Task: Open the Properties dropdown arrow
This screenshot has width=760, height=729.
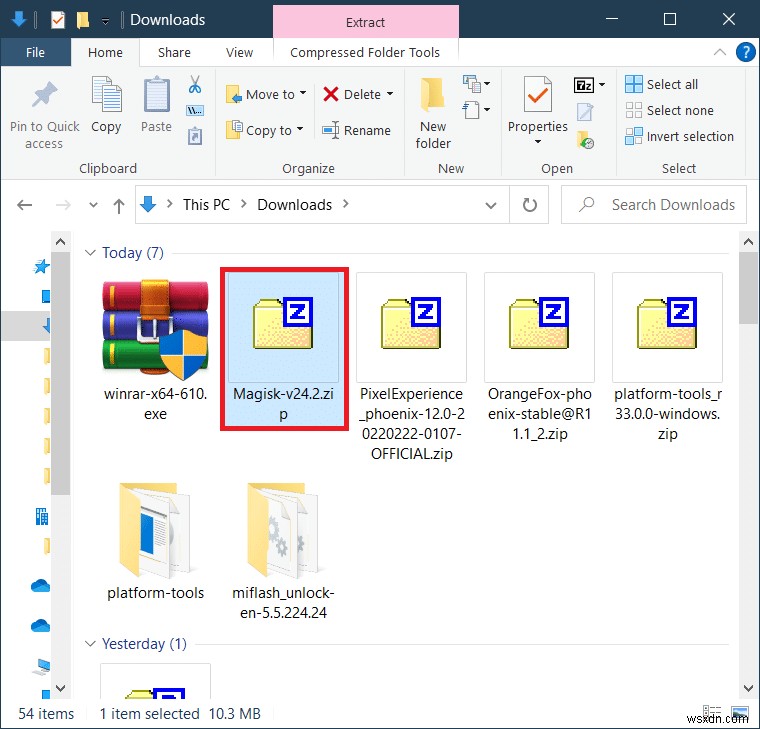Action: tap(538, 142)
